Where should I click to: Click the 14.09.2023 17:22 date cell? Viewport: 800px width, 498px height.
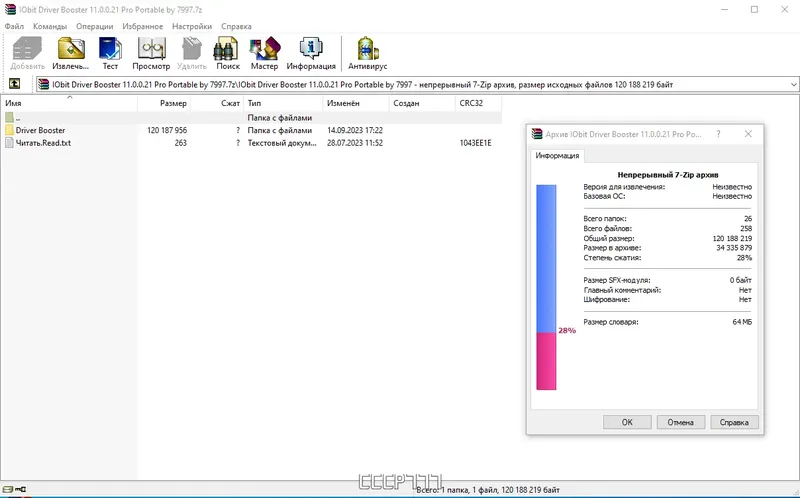click(x=355, y=130)
